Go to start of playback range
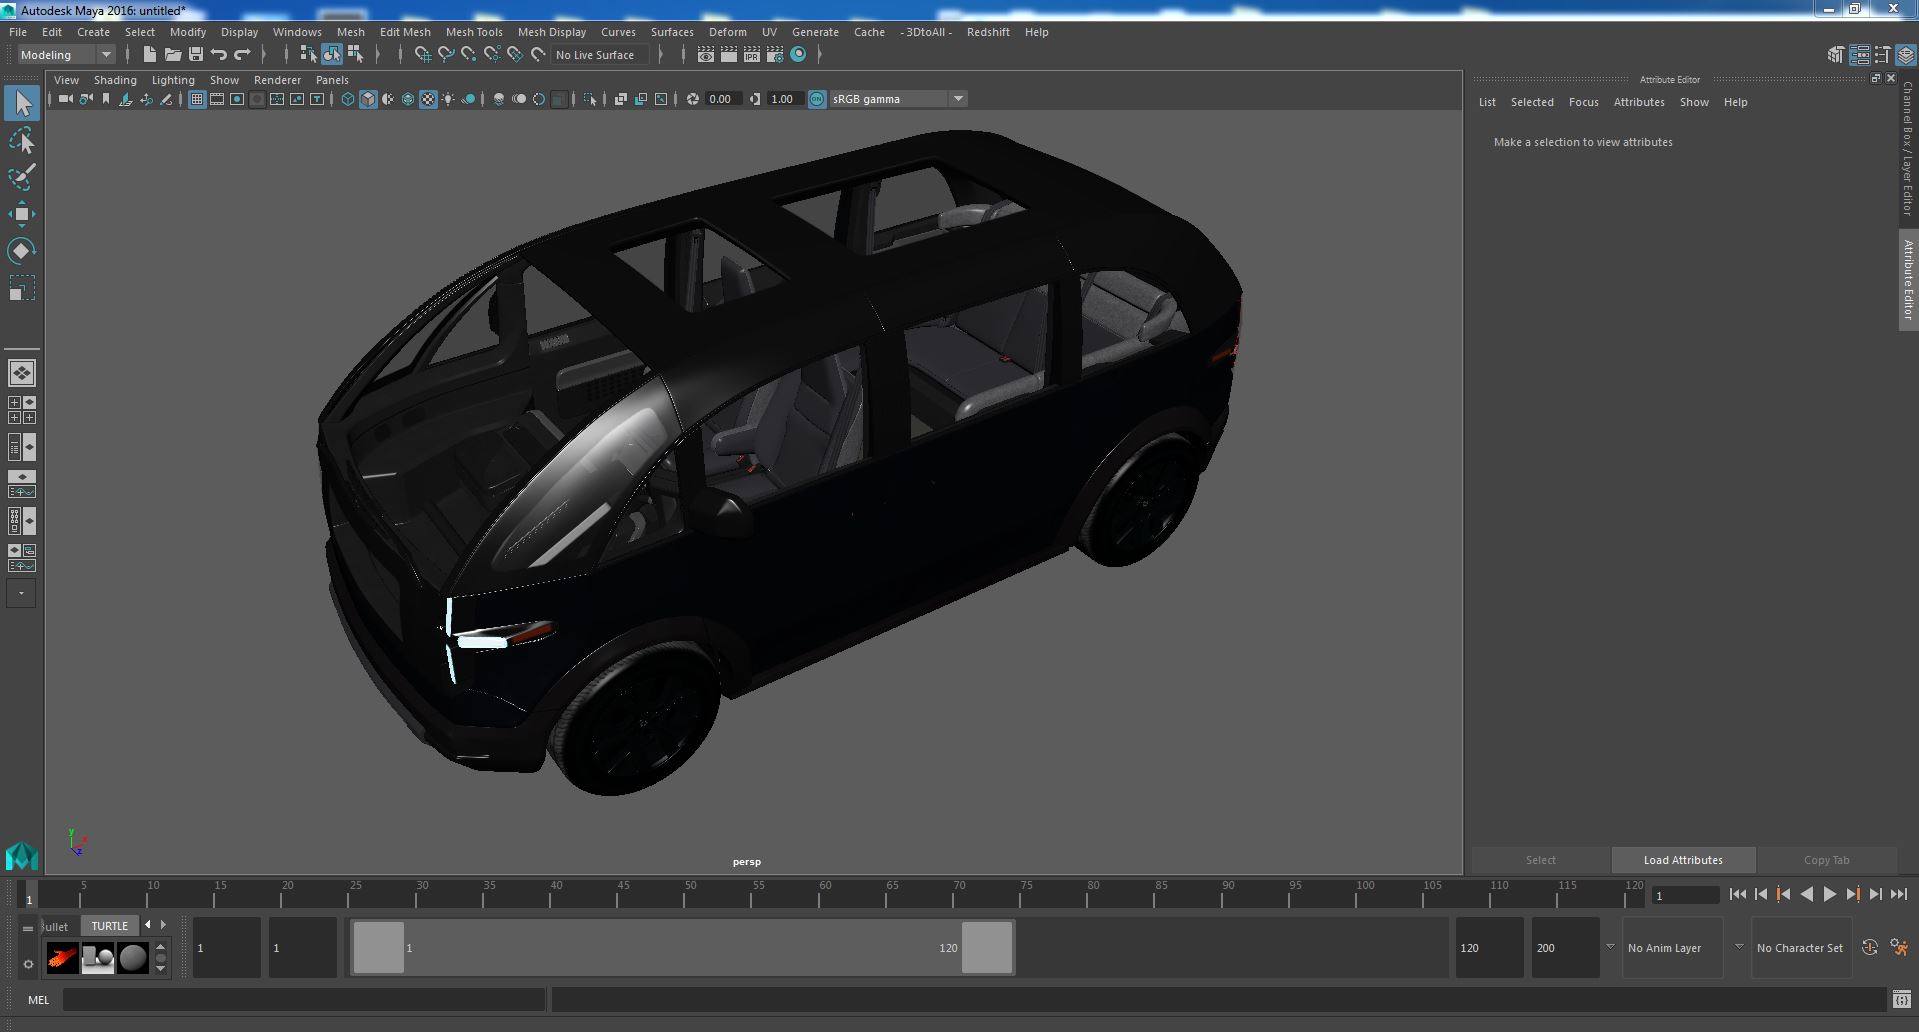 [x=1737, y=895]
